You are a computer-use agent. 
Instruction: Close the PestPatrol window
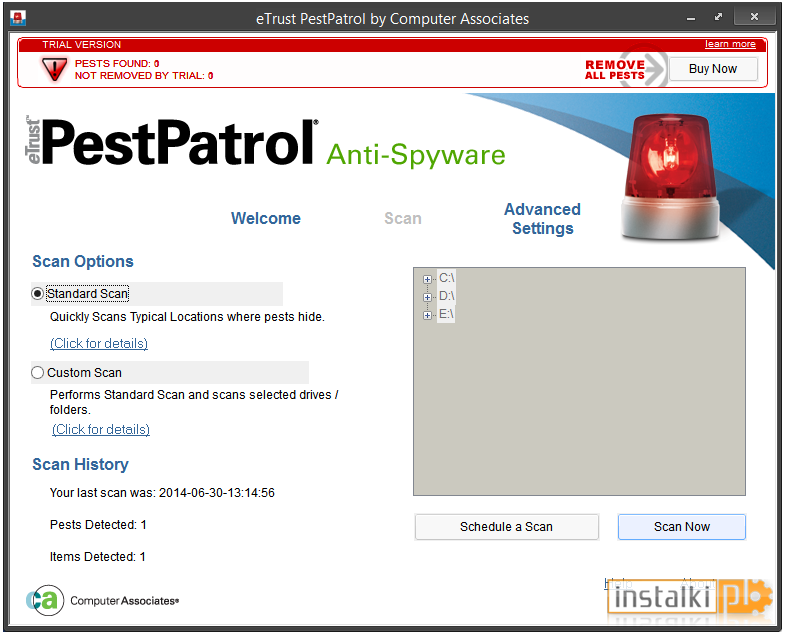click(x=754, y=17)
